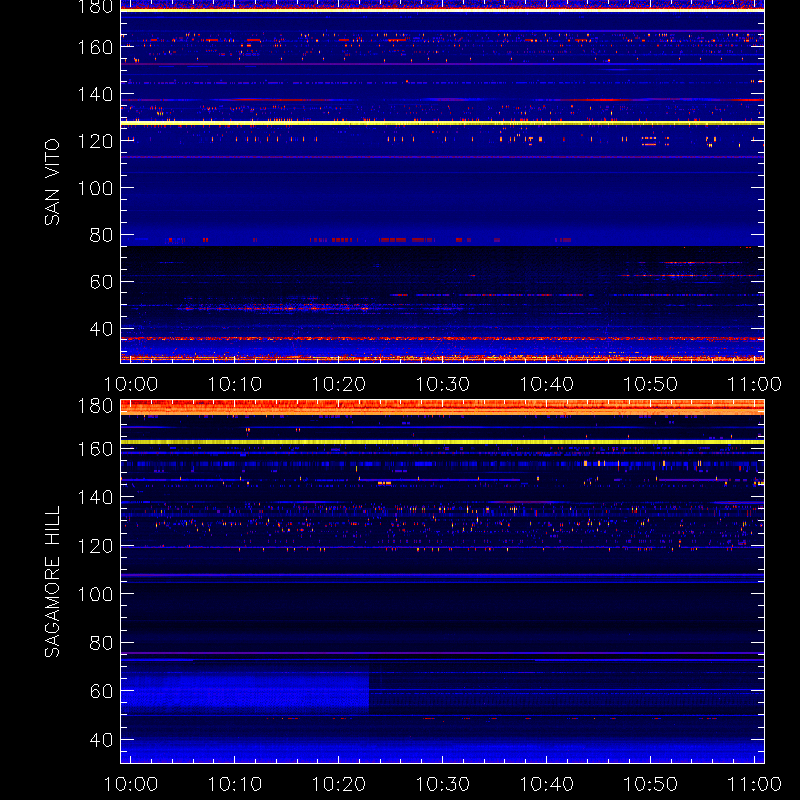Select the 180 tick label in Sagamore Hill panel
The width and height of the screenshot is (800, 800).
point(95,406)
